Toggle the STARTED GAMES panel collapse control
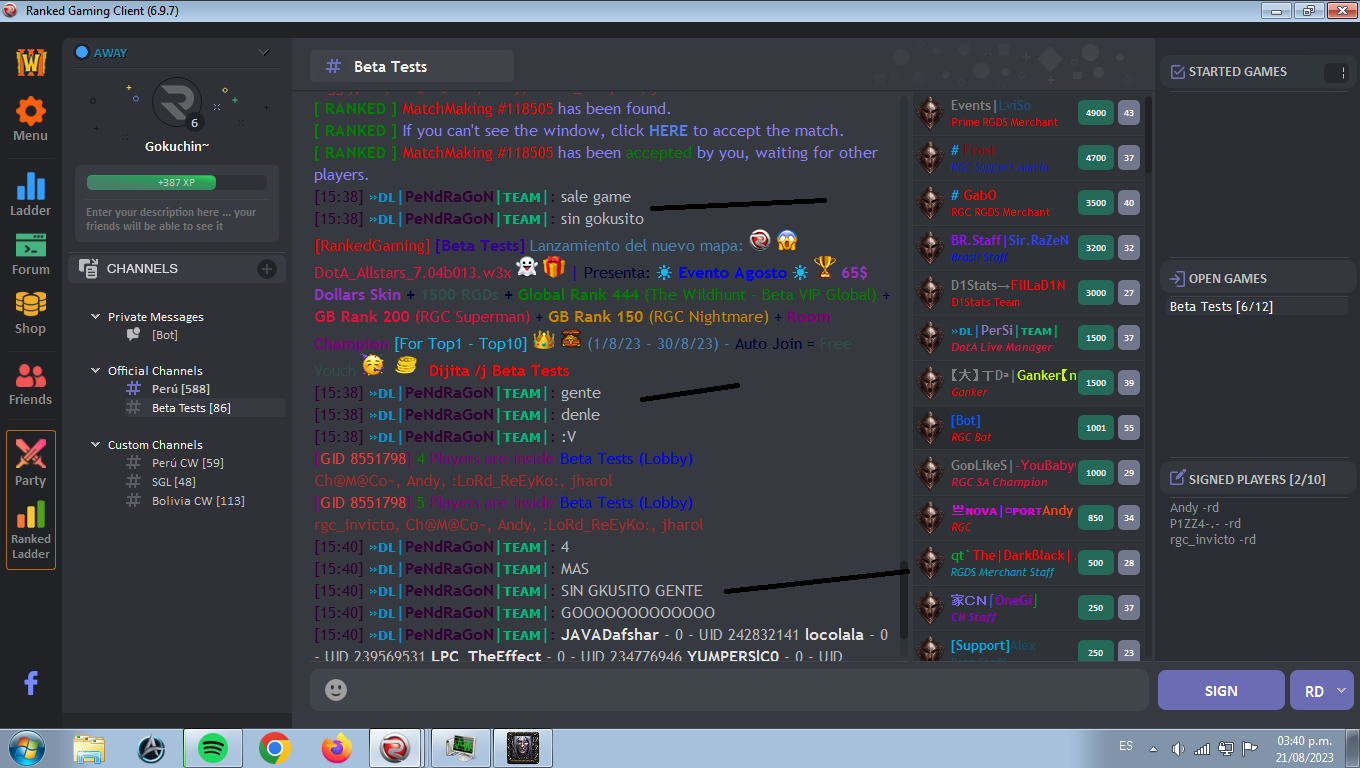 1336,73
